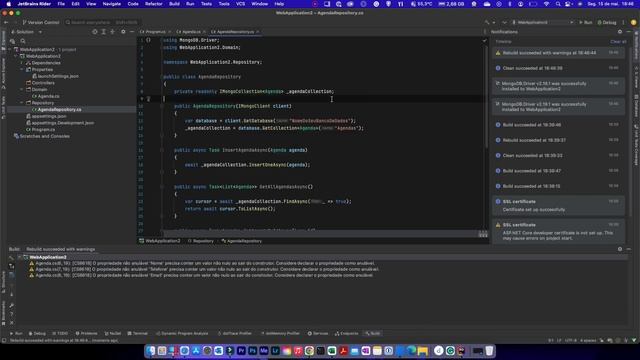Collapse the WebApplication2 solution node
The width and height of the screenshot is (640, 360).
(10, 50)
